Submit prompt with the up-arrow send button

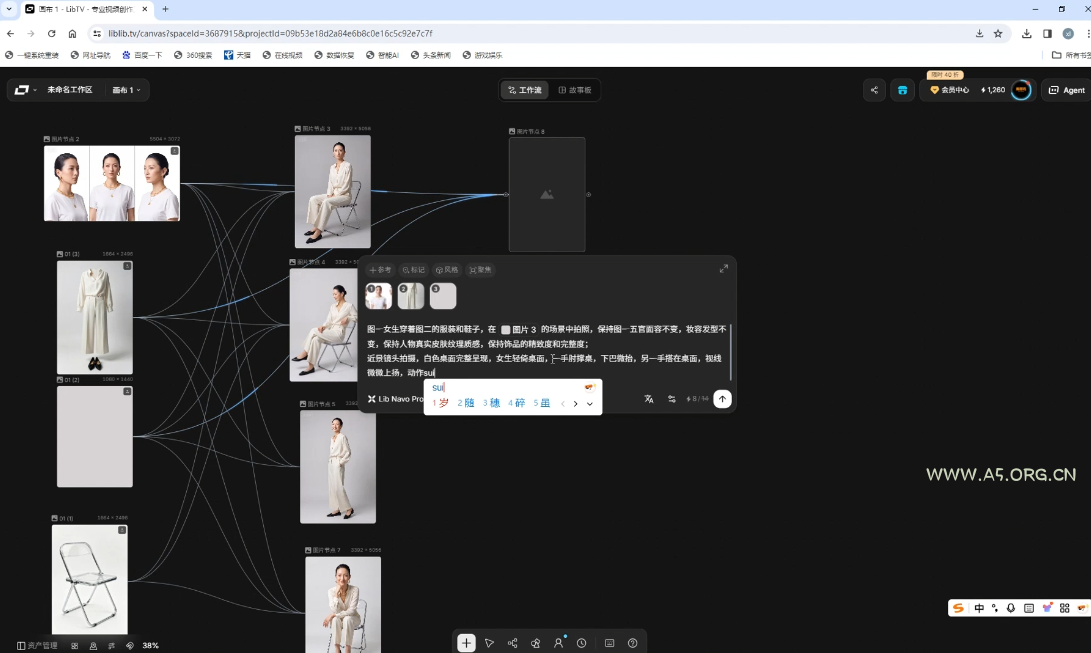point(722,399)
